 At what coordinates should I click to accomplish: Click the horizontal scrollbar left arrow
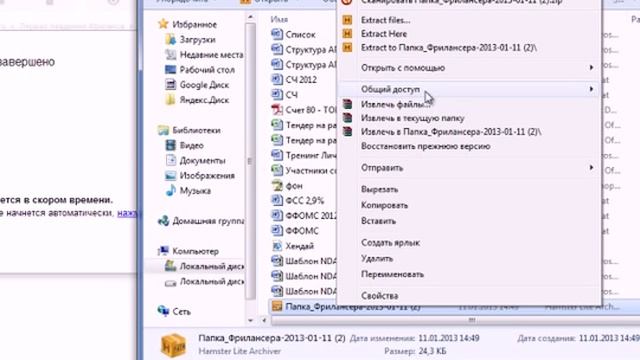pos(264,320)
